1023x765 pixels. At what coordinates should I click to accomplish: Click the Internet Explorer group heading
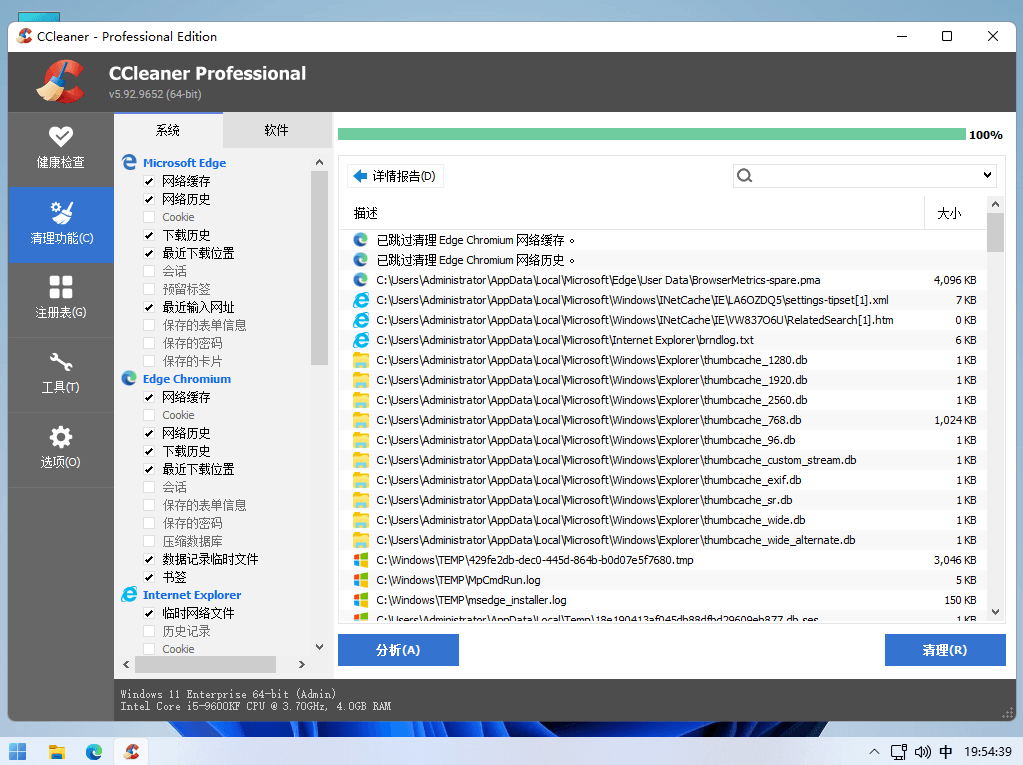[192, 594]
